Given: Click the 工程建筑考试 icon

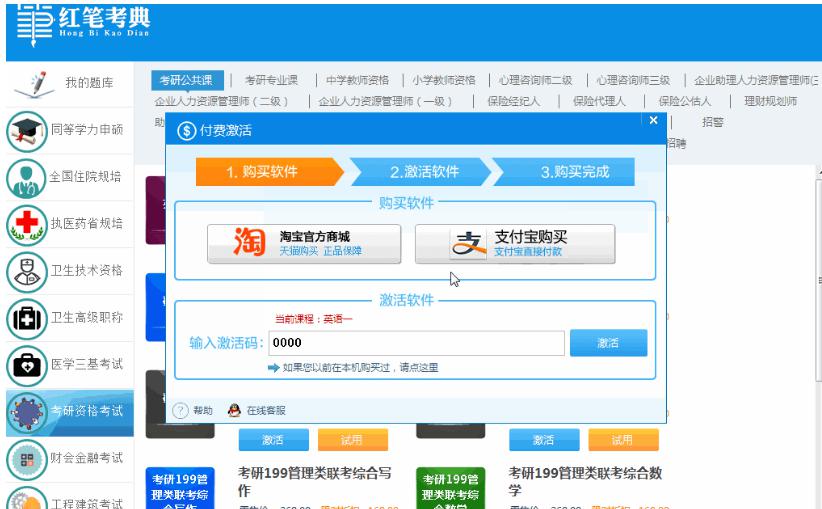Looking at the screenshot, I should click(27, 498).
